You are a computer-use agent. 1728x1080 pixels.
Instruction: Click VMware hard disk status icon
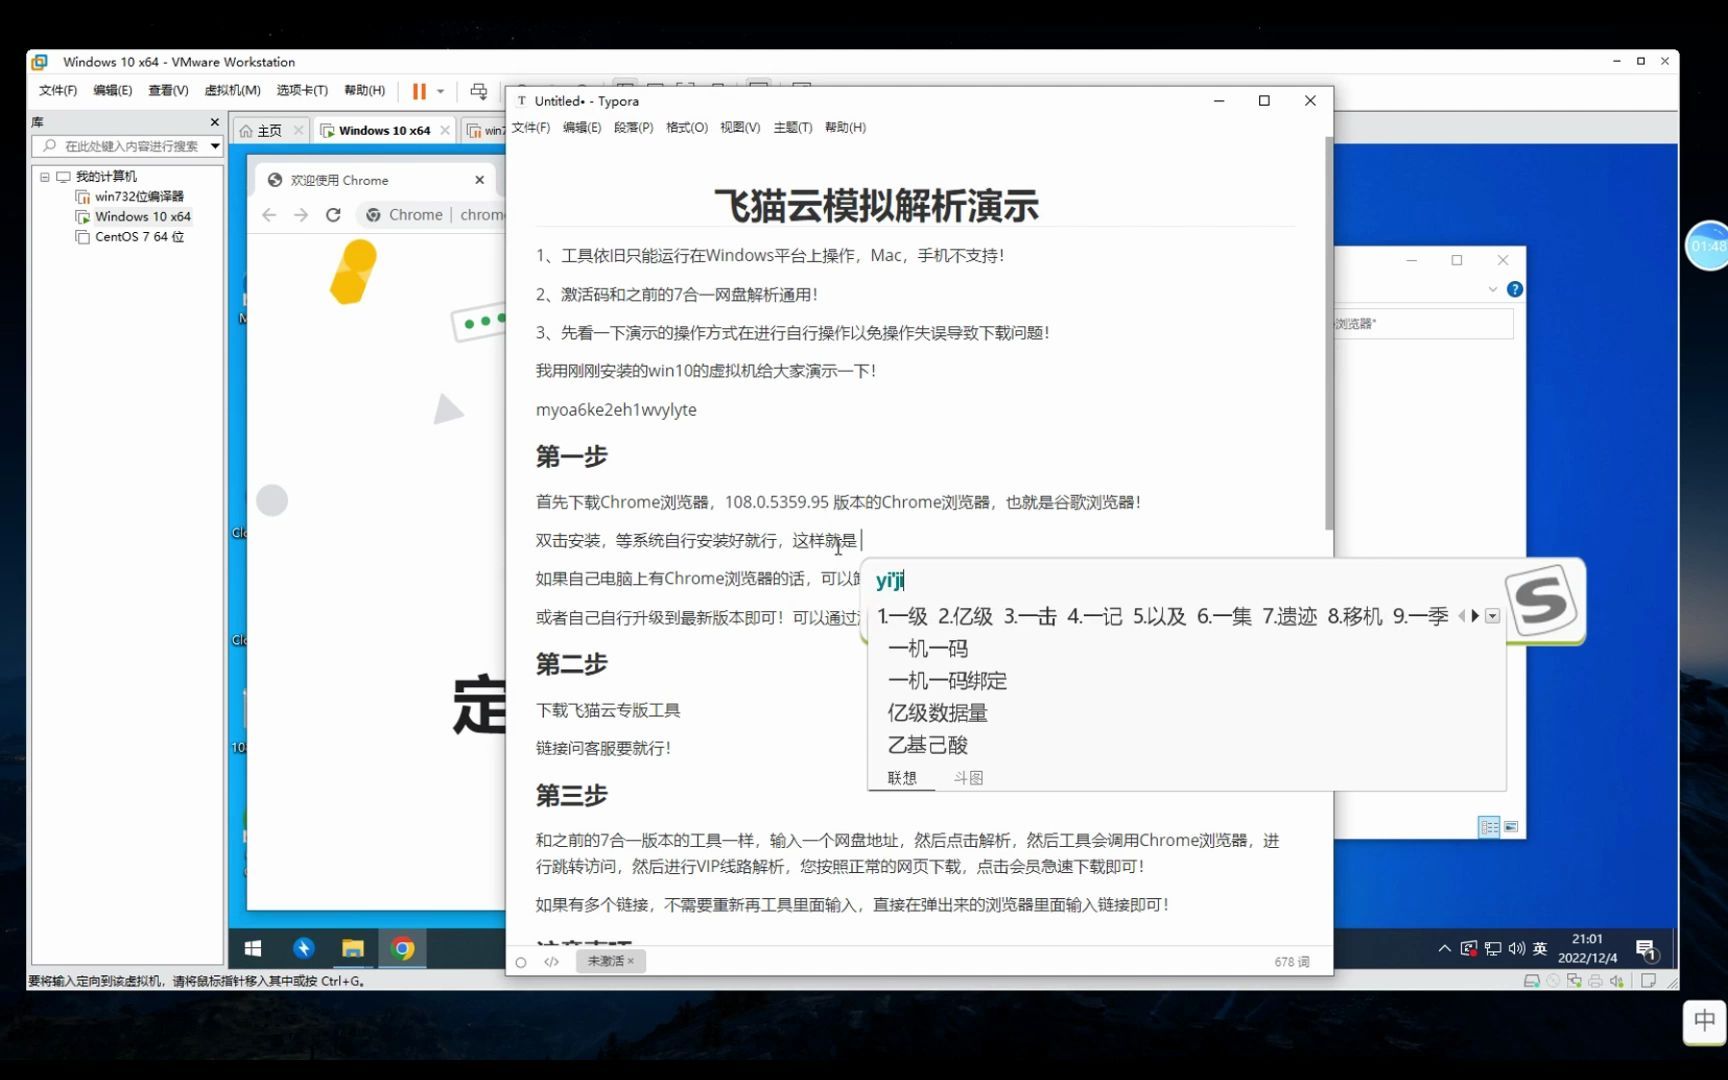pyautogui.click(x=1531, y=981)
